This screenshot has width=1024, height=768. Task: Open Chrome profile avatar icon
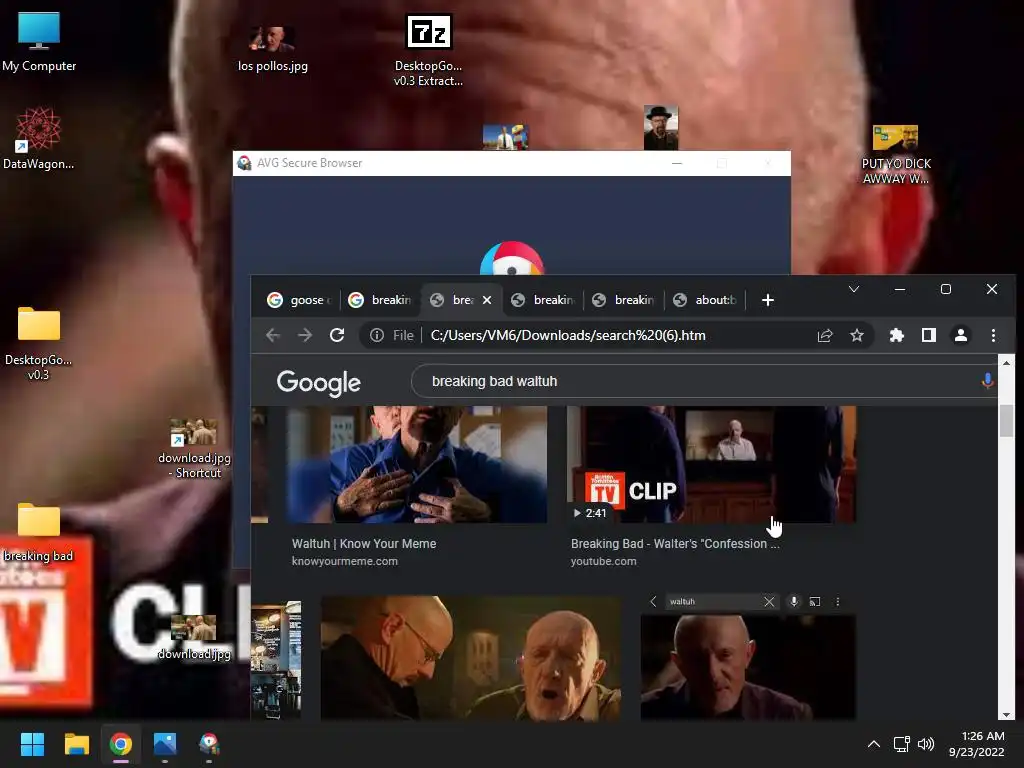(x=961, y=336)
